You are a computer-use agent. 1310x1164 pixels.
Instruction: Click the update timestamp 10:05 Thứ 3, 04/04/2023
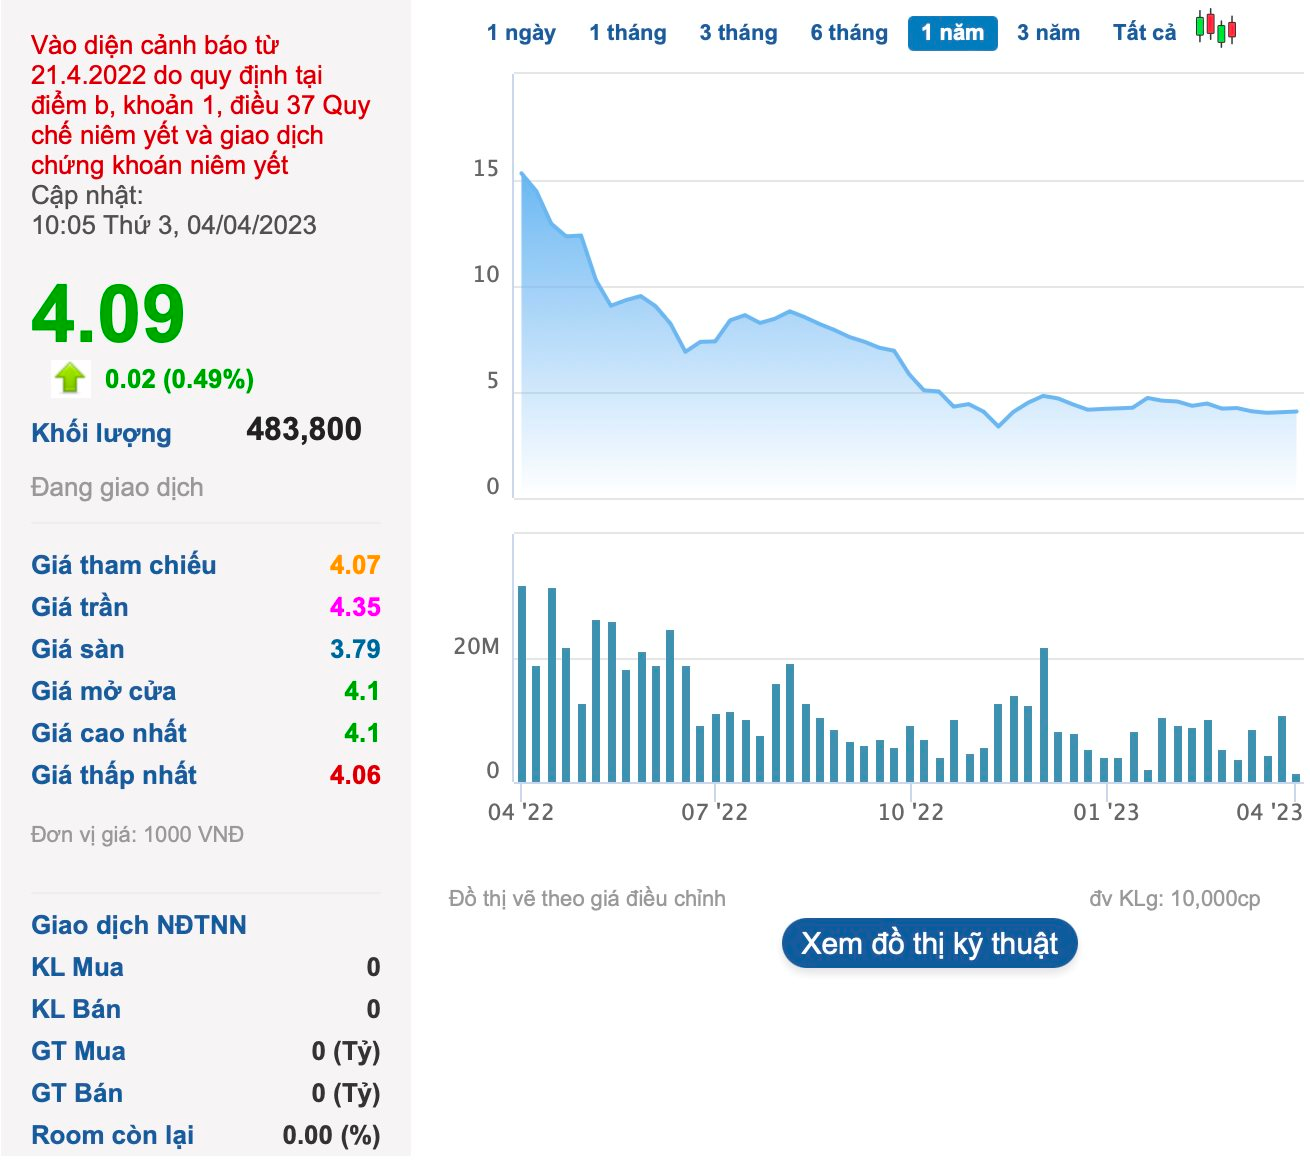(x=174, y=225)
